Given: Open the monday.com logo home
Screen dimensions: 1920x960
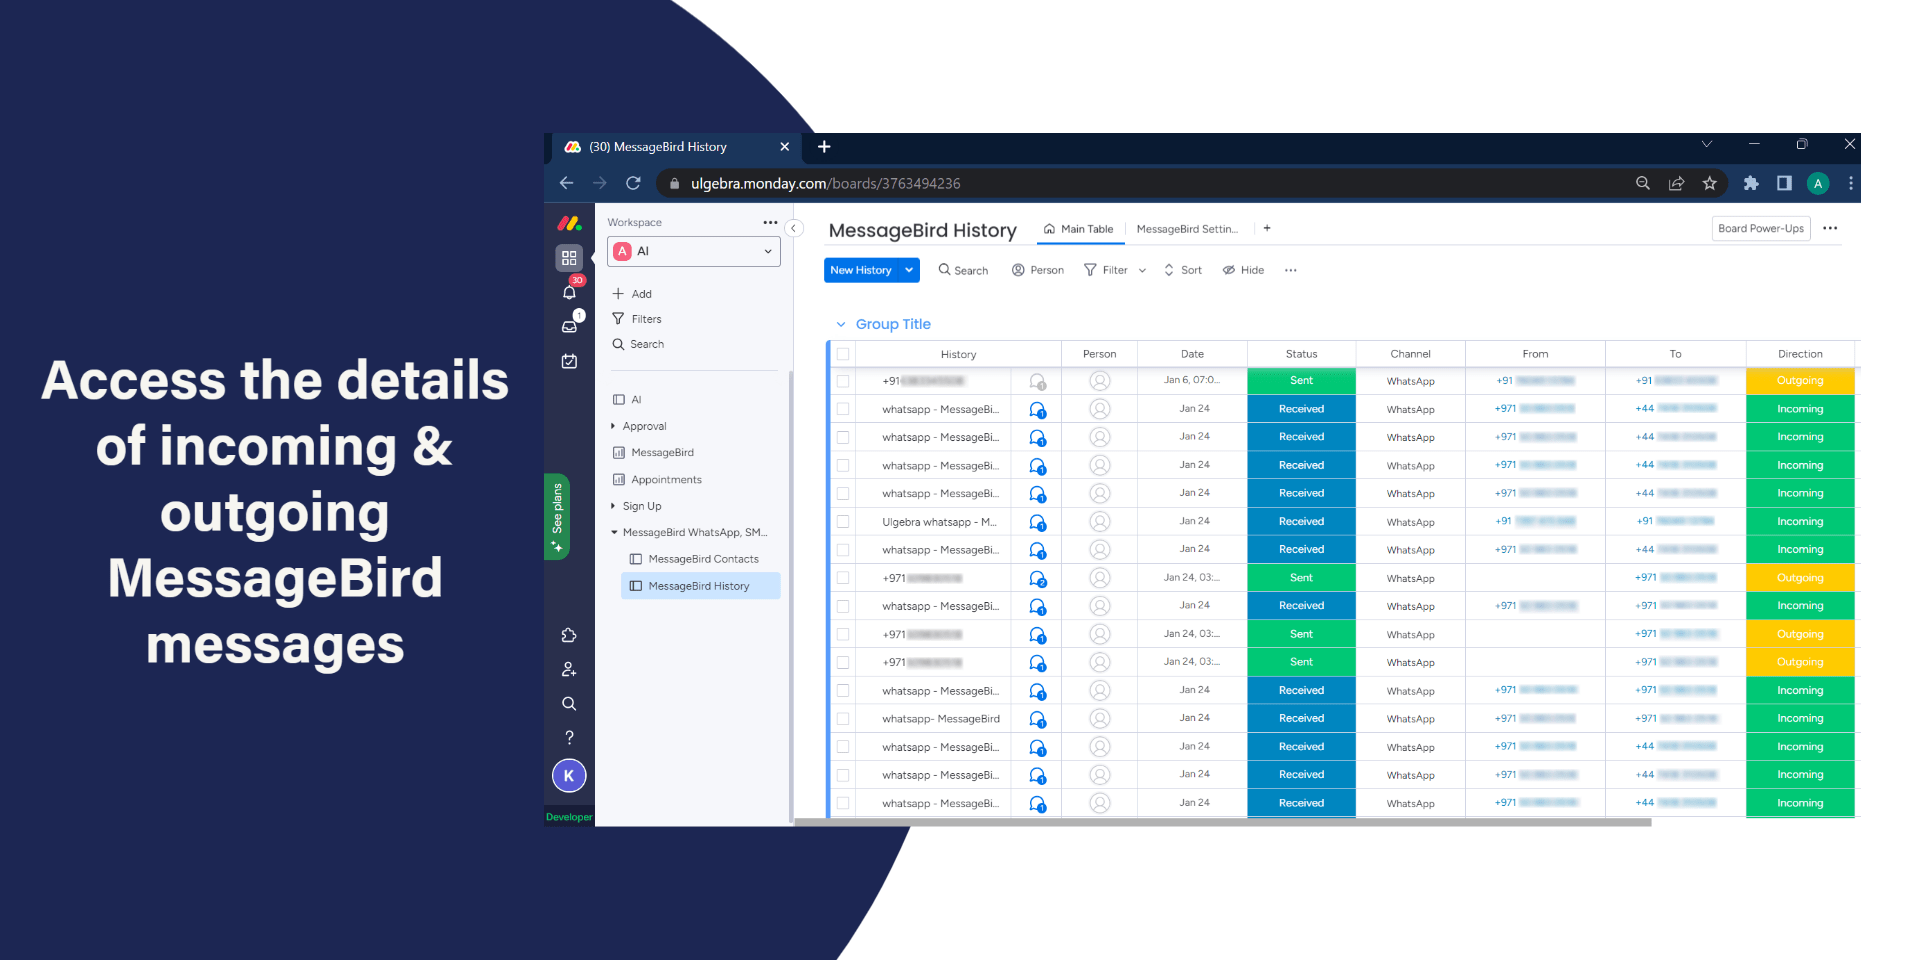Looking at the screenshot, I should tap(569, 224).
